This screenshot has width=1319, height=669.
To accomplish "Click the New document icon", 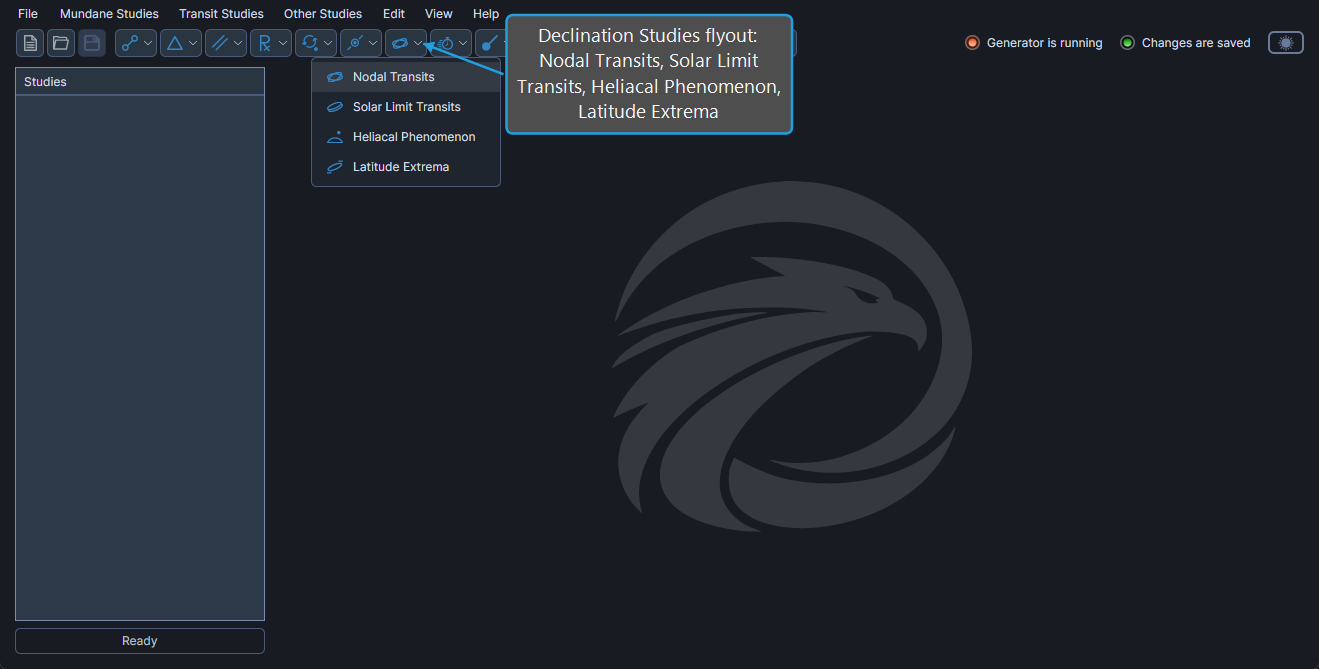I will pyautogui.click(x=30, y=43).
